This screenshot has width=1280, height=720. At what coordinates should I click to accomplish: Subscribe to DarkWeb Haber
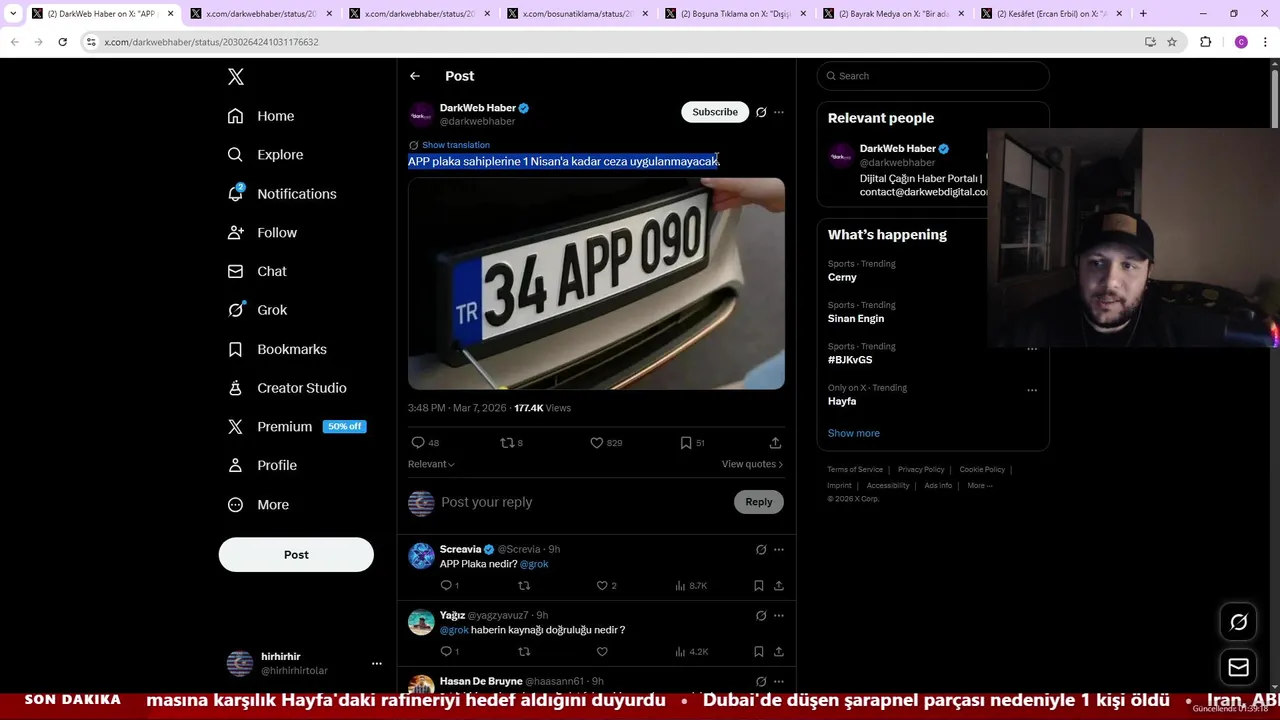(715, 112)
